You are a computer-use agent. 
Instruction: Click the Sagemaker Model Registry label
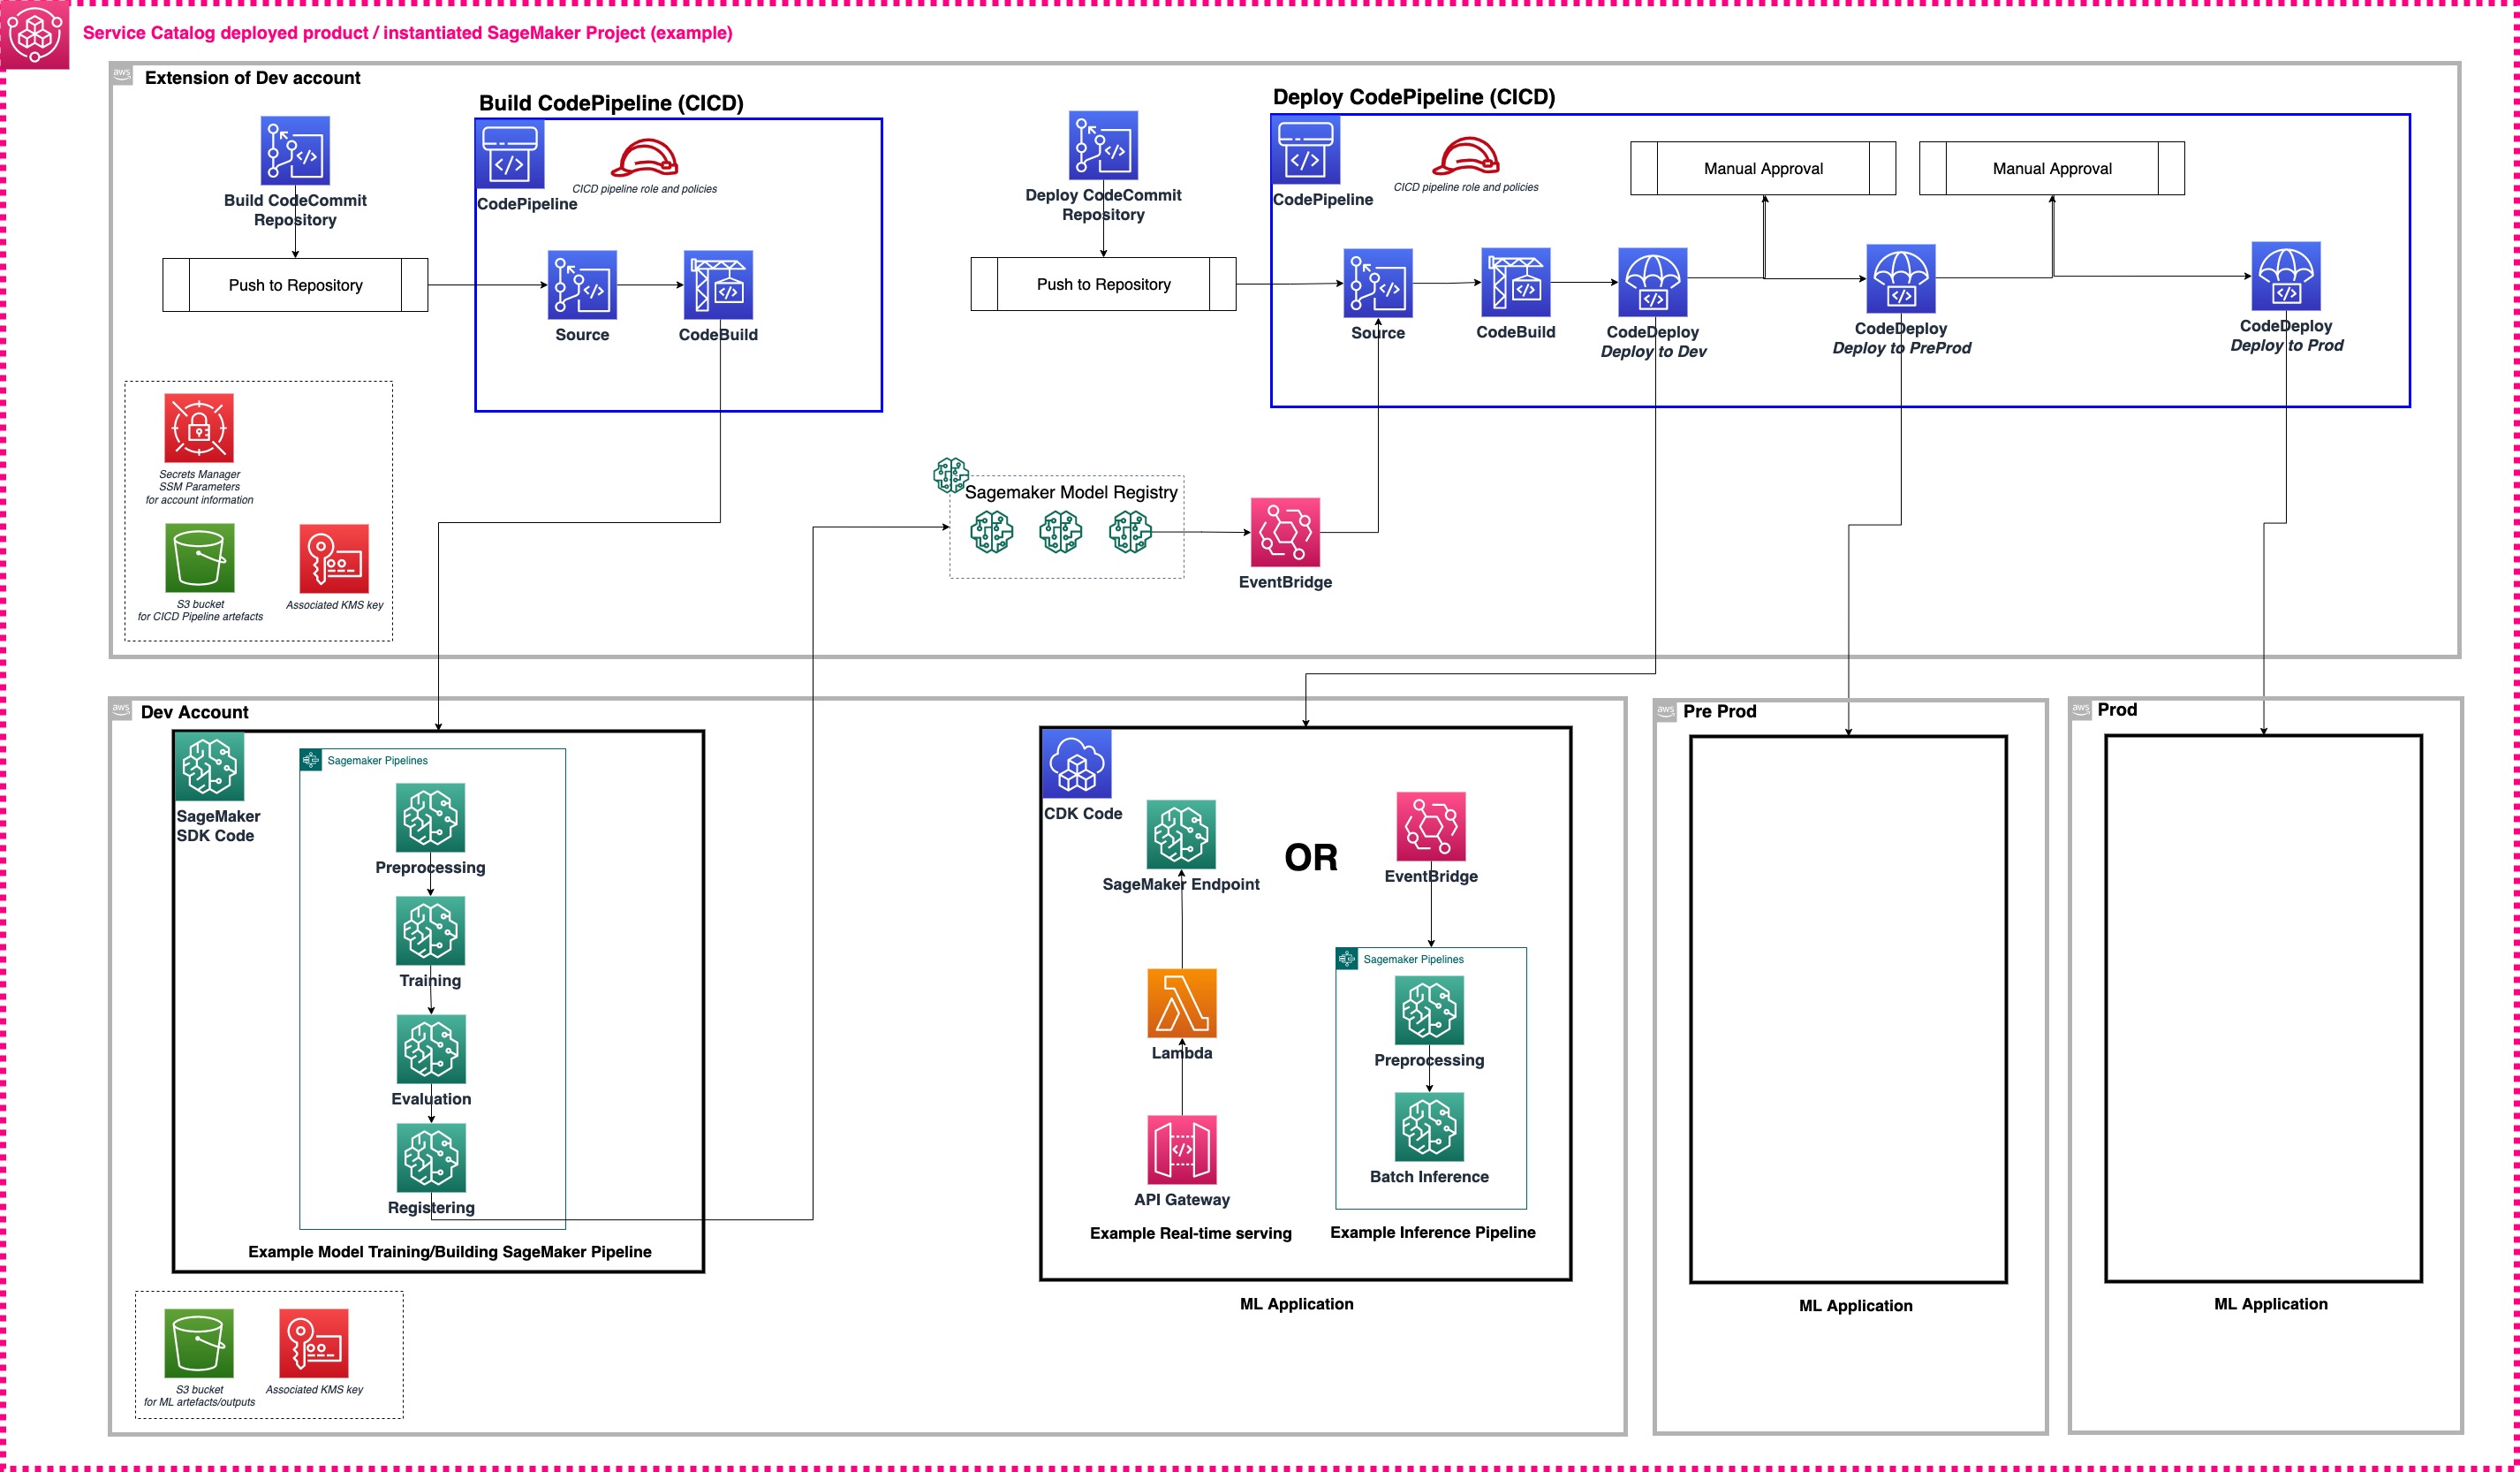pos(1071,492)
